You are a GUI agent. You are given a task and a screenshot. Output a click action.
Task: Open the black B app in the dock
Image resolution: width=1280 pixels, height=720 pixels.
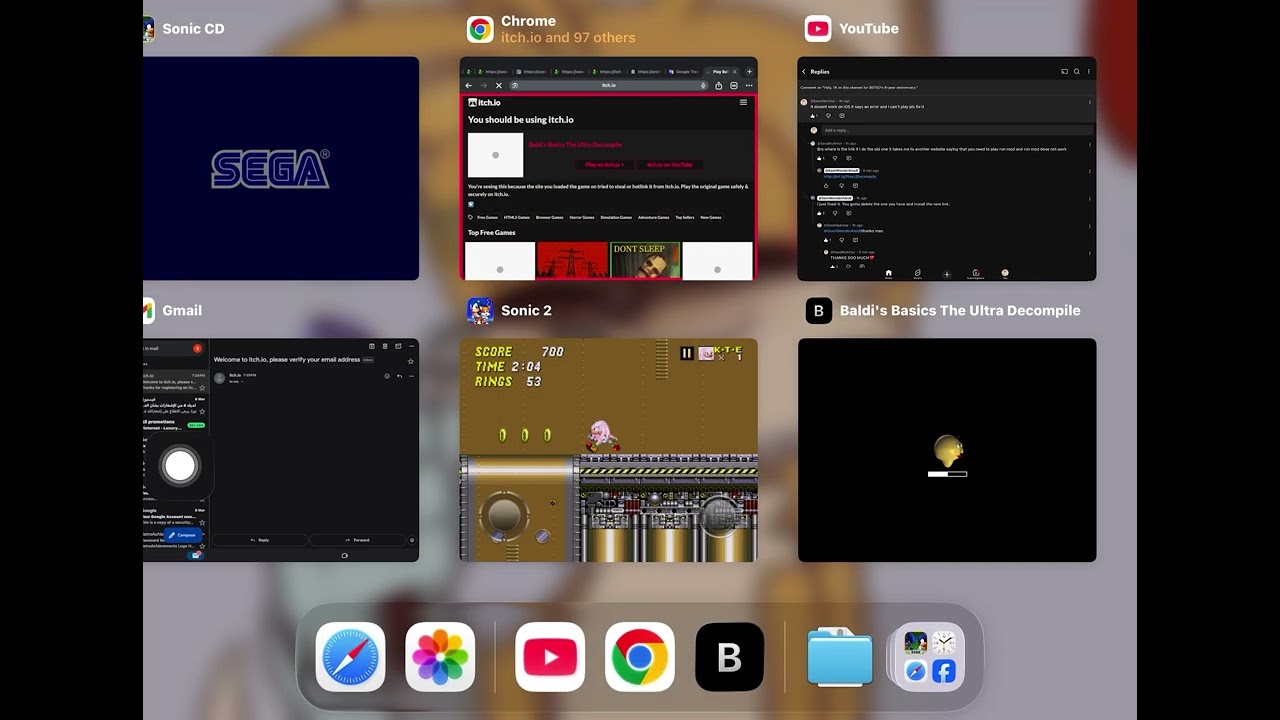[x=730, y=657]
